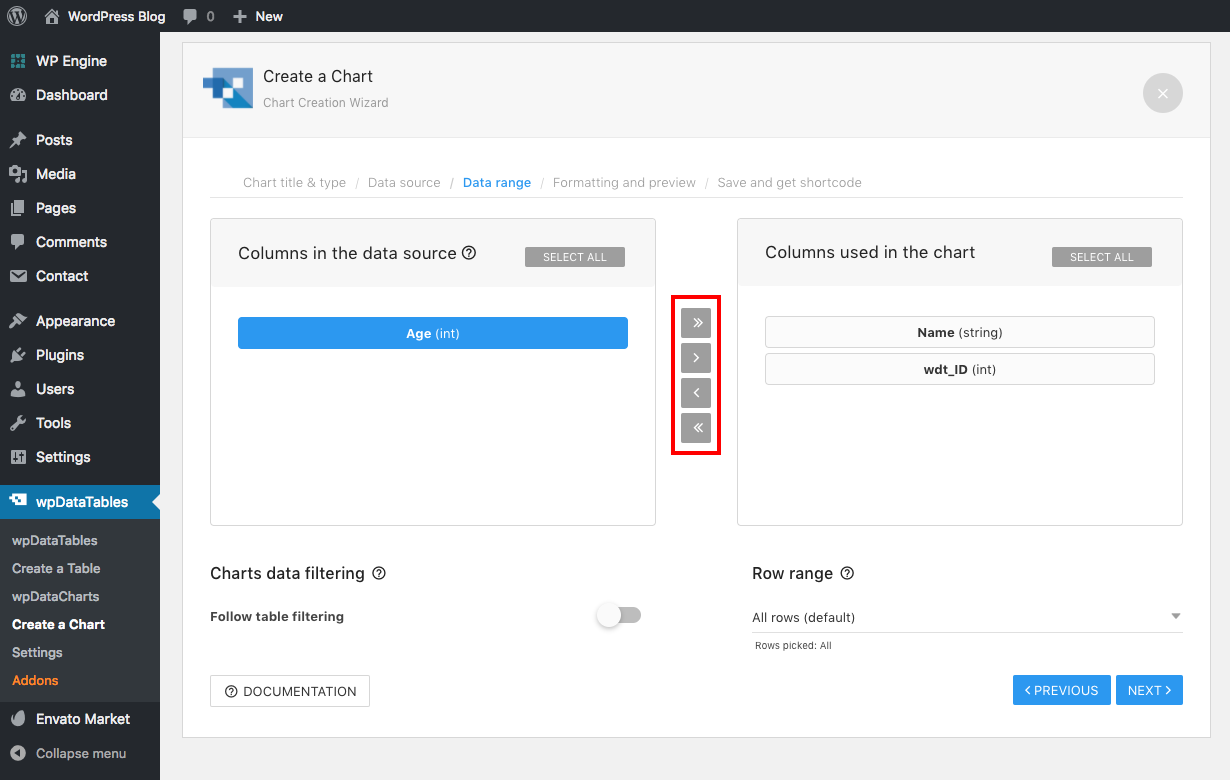Select all columns used in chart

click(x=1102, y=257)
